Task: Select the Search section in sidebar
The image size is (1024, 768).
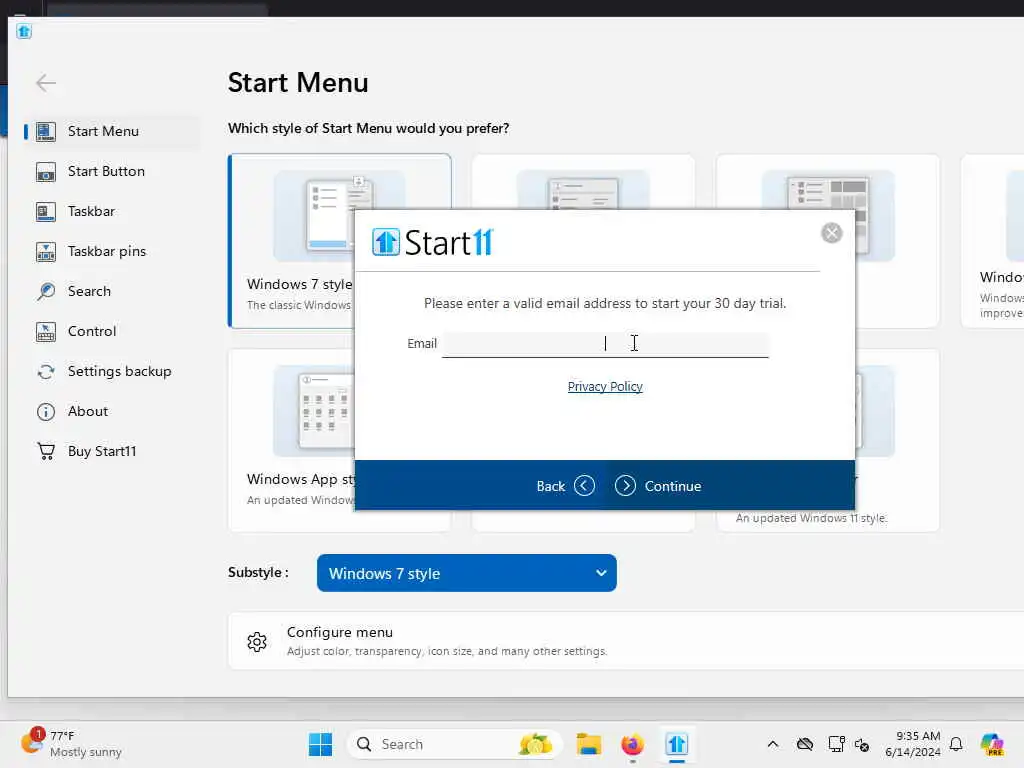Action: coord(111,291)
